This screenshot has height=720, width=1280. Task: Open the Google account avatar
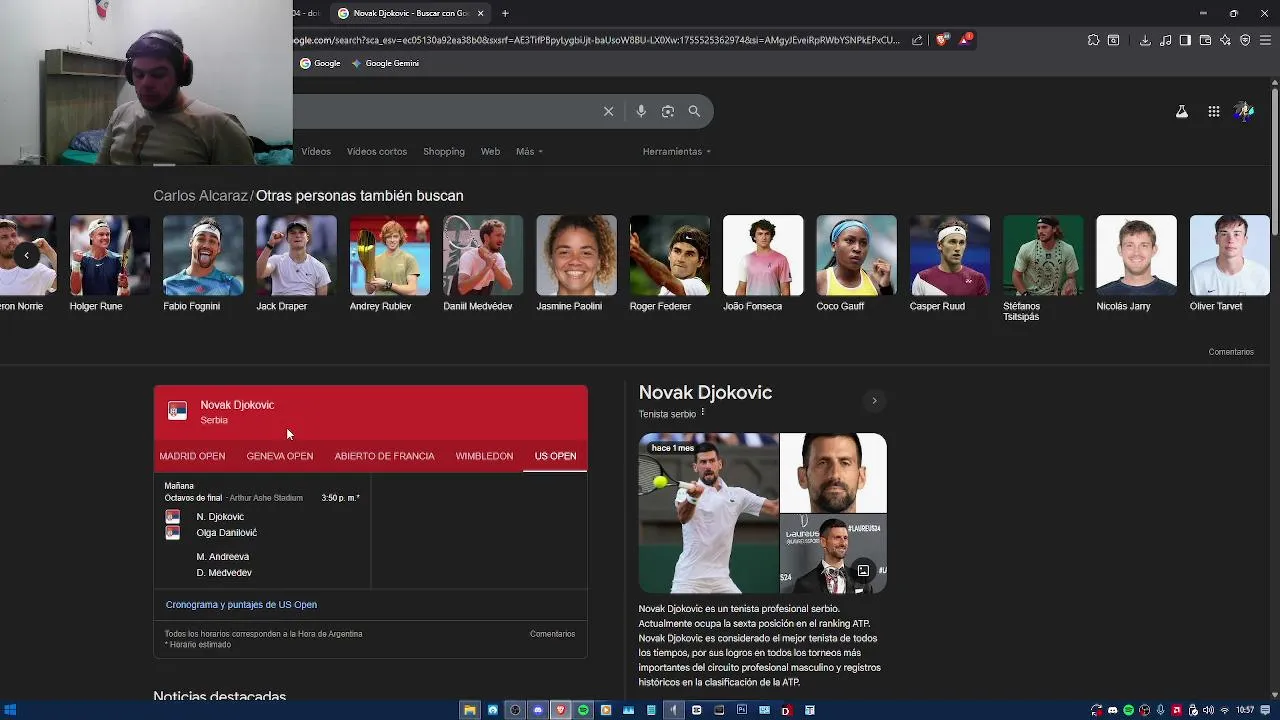click(x=1244, y=112)
